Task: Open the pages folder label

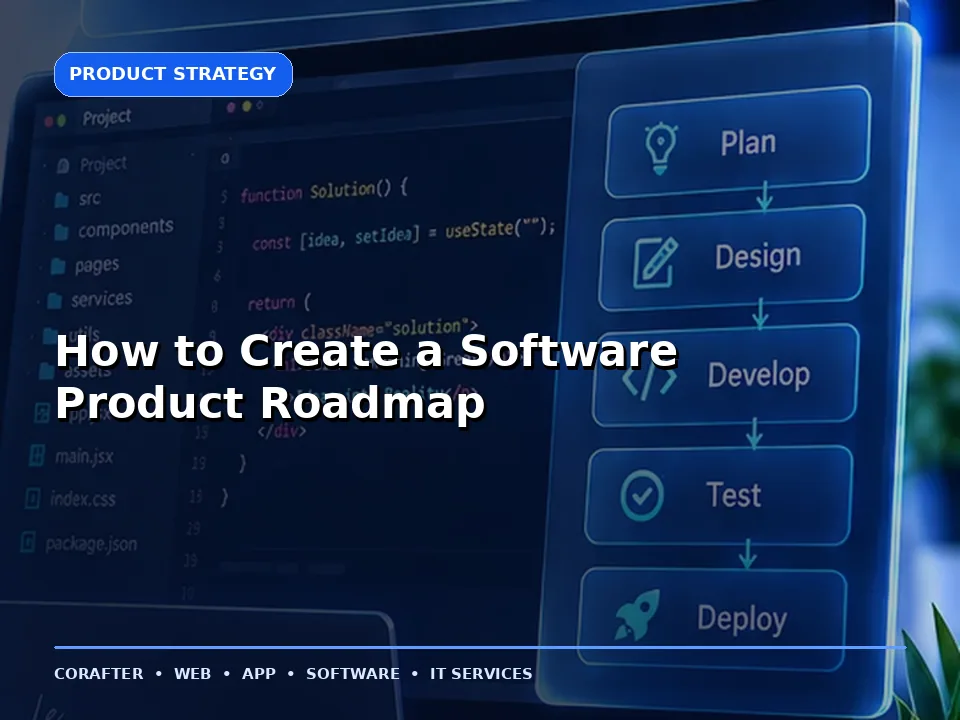Action: point(97,265)
